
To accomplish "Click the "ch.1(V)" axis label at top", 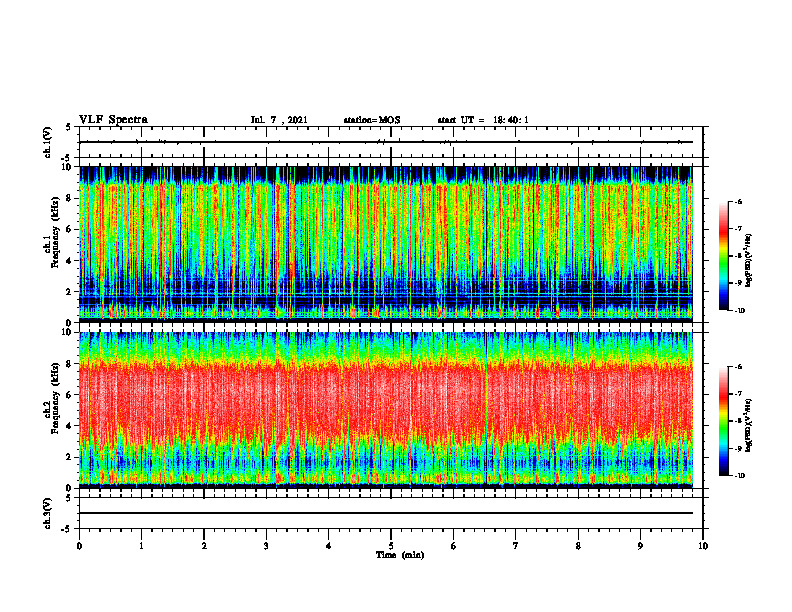I will 47,142.
